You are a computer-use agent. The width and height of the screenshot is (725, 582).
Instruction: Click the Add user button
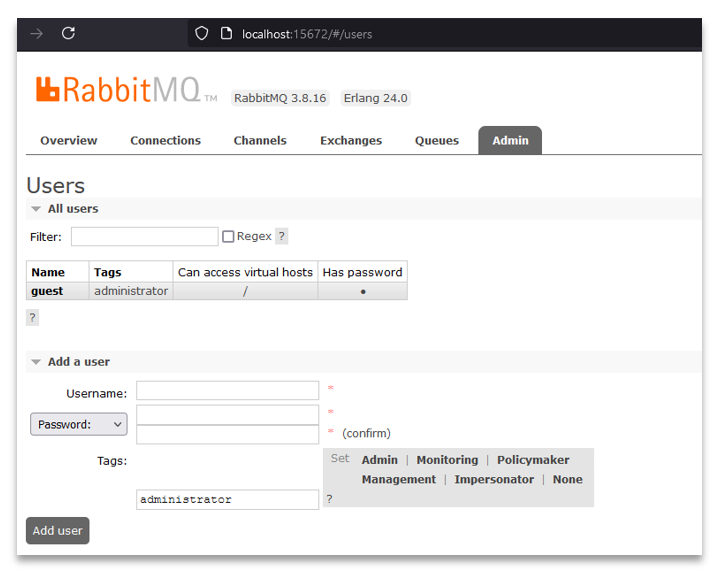click(x=57, y=531)
